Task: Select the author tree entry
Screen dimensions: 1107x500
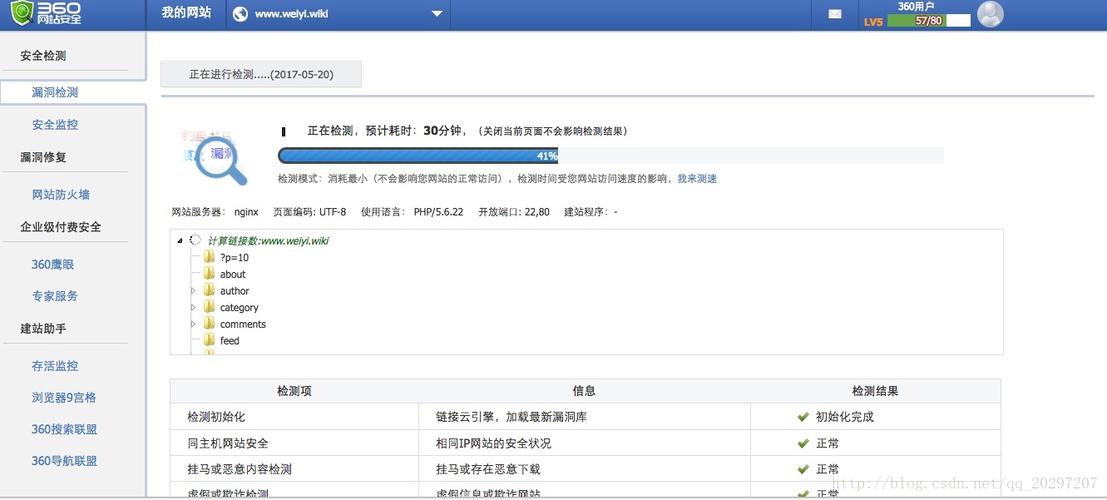Action: [x=234, y=291]
